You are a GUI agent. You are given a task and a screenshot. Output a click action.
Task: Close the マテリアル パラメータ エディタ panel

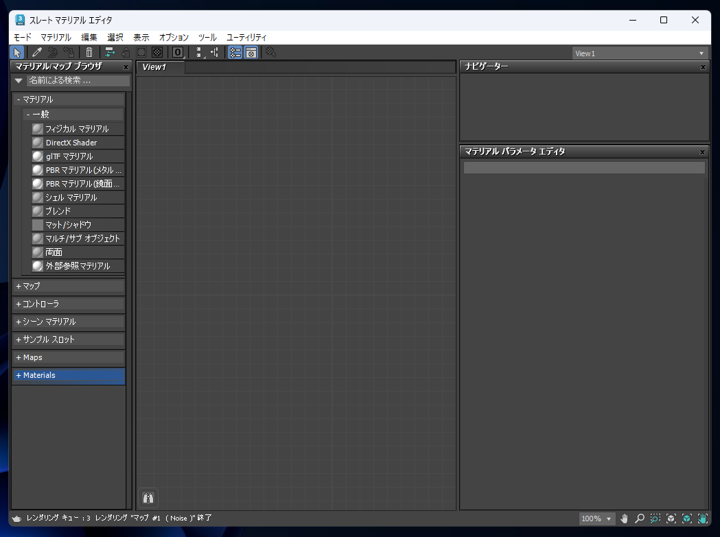[702, 152]
